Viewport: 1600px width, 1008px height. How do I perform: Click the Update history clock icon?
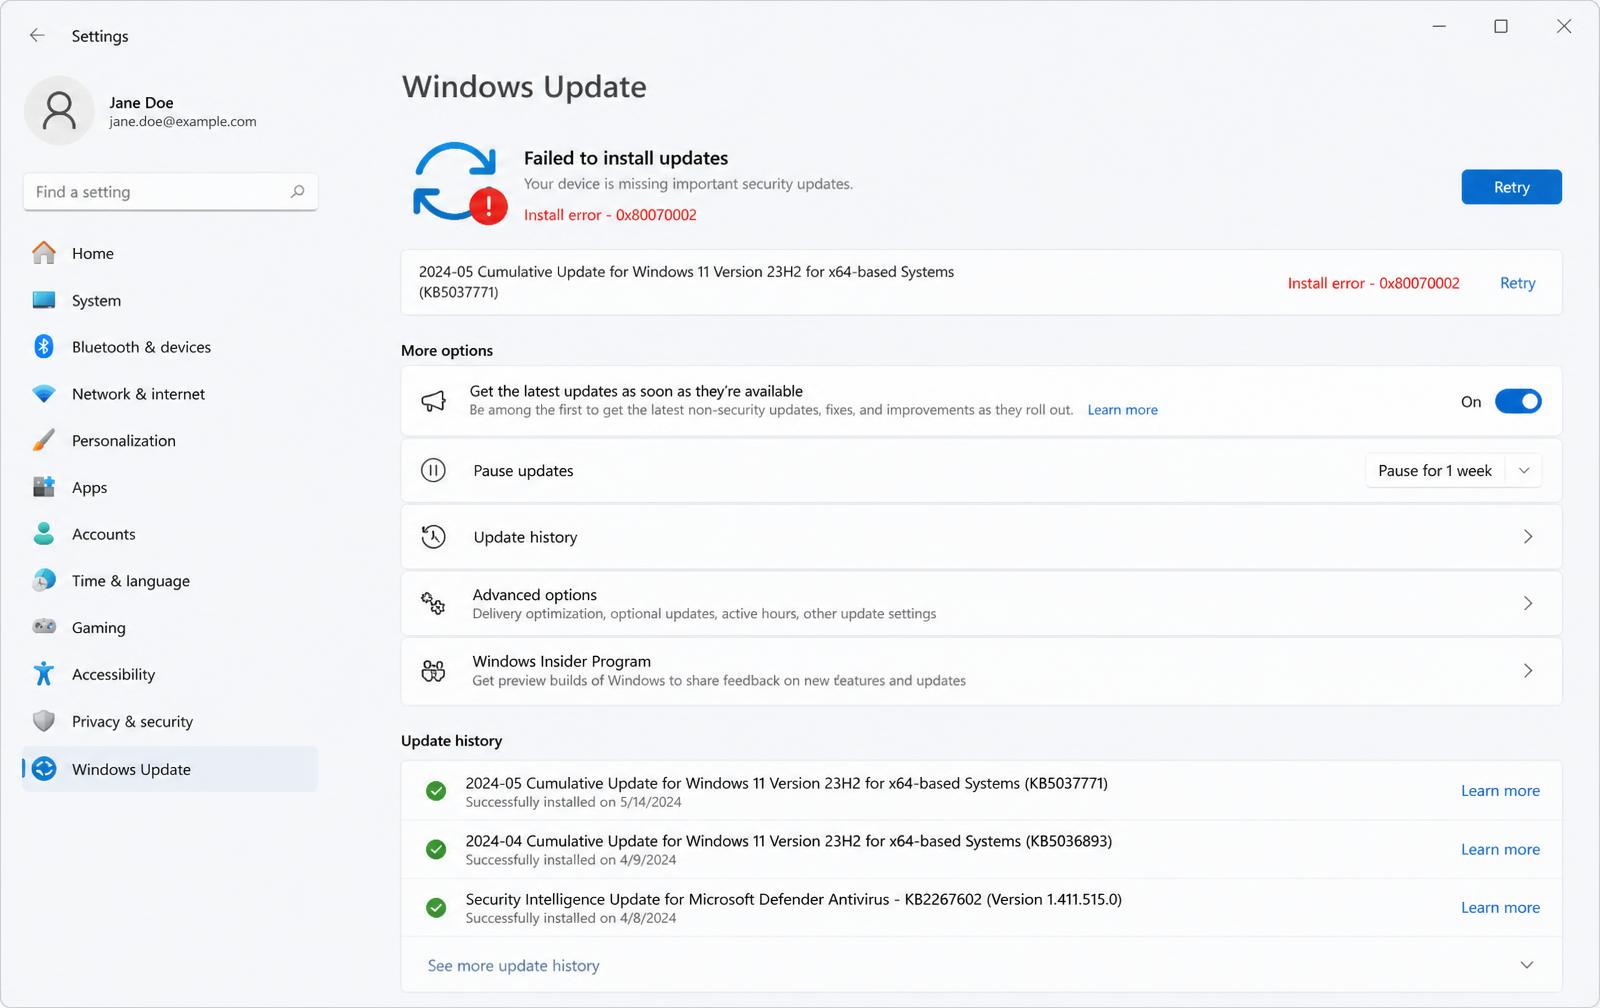pos(433,537)
